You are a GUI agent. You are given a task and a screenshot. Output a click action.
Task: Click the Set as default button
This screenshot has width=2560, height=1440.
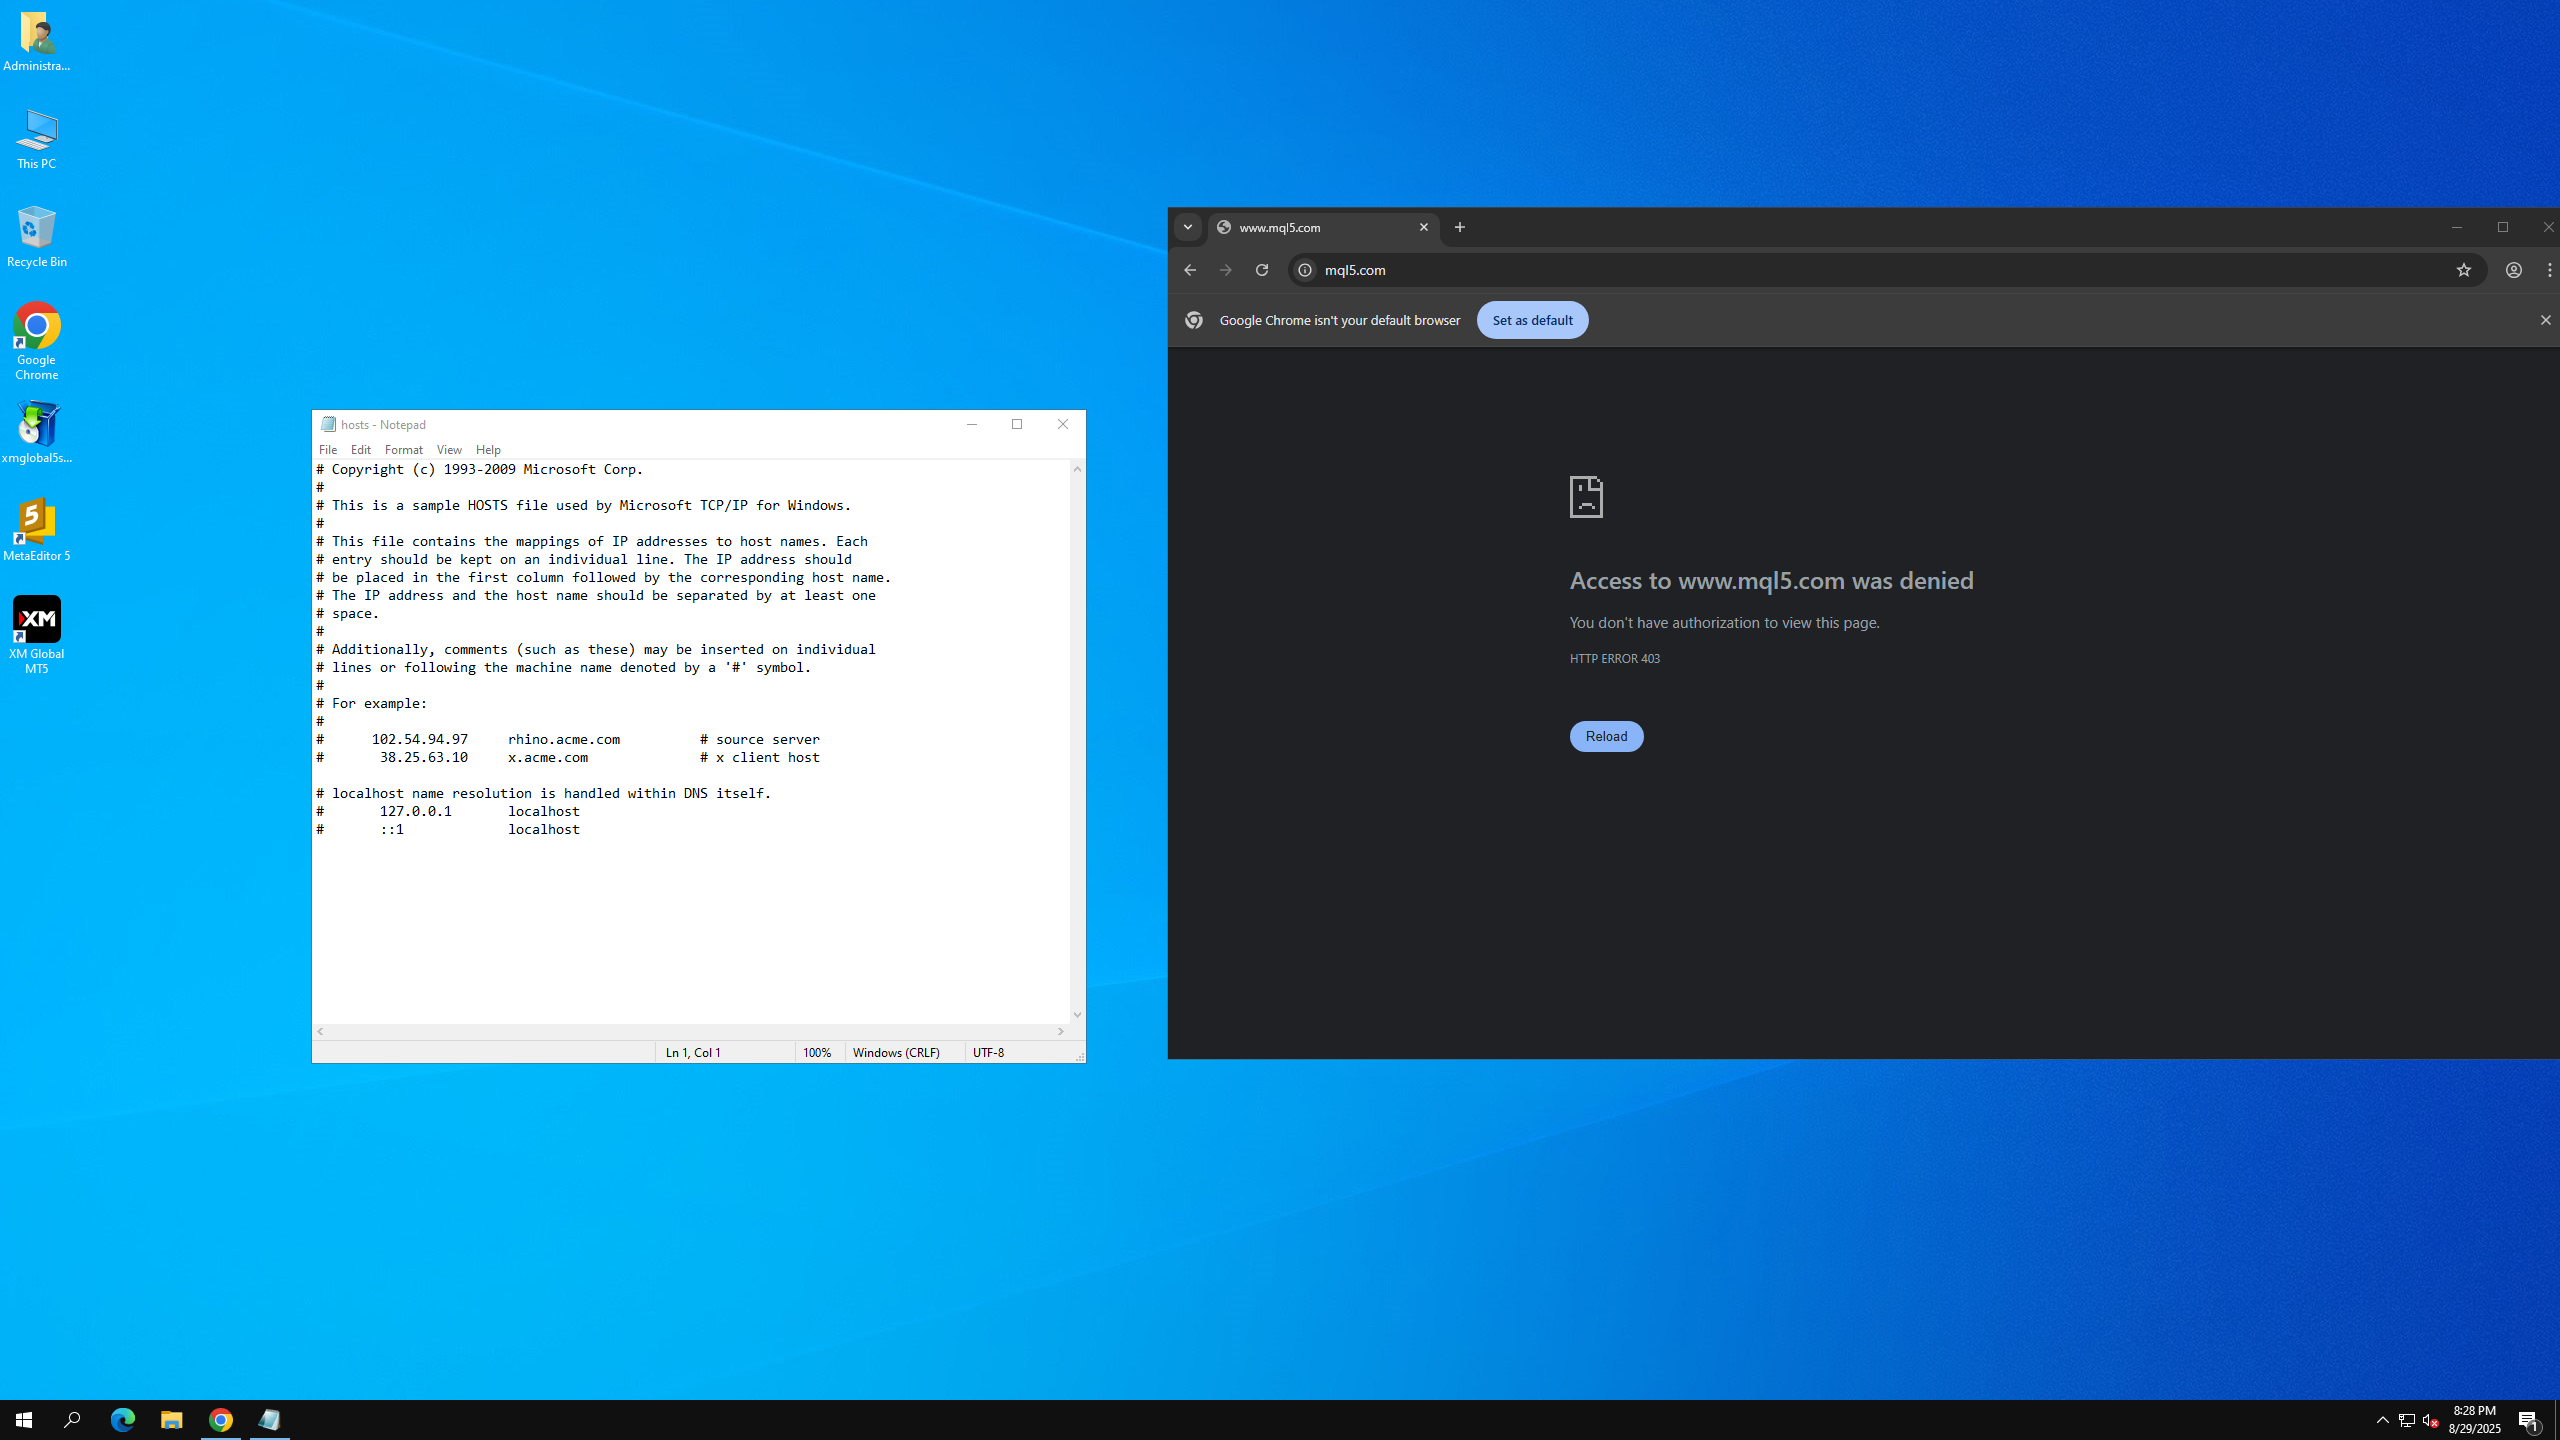[1531, 320]
